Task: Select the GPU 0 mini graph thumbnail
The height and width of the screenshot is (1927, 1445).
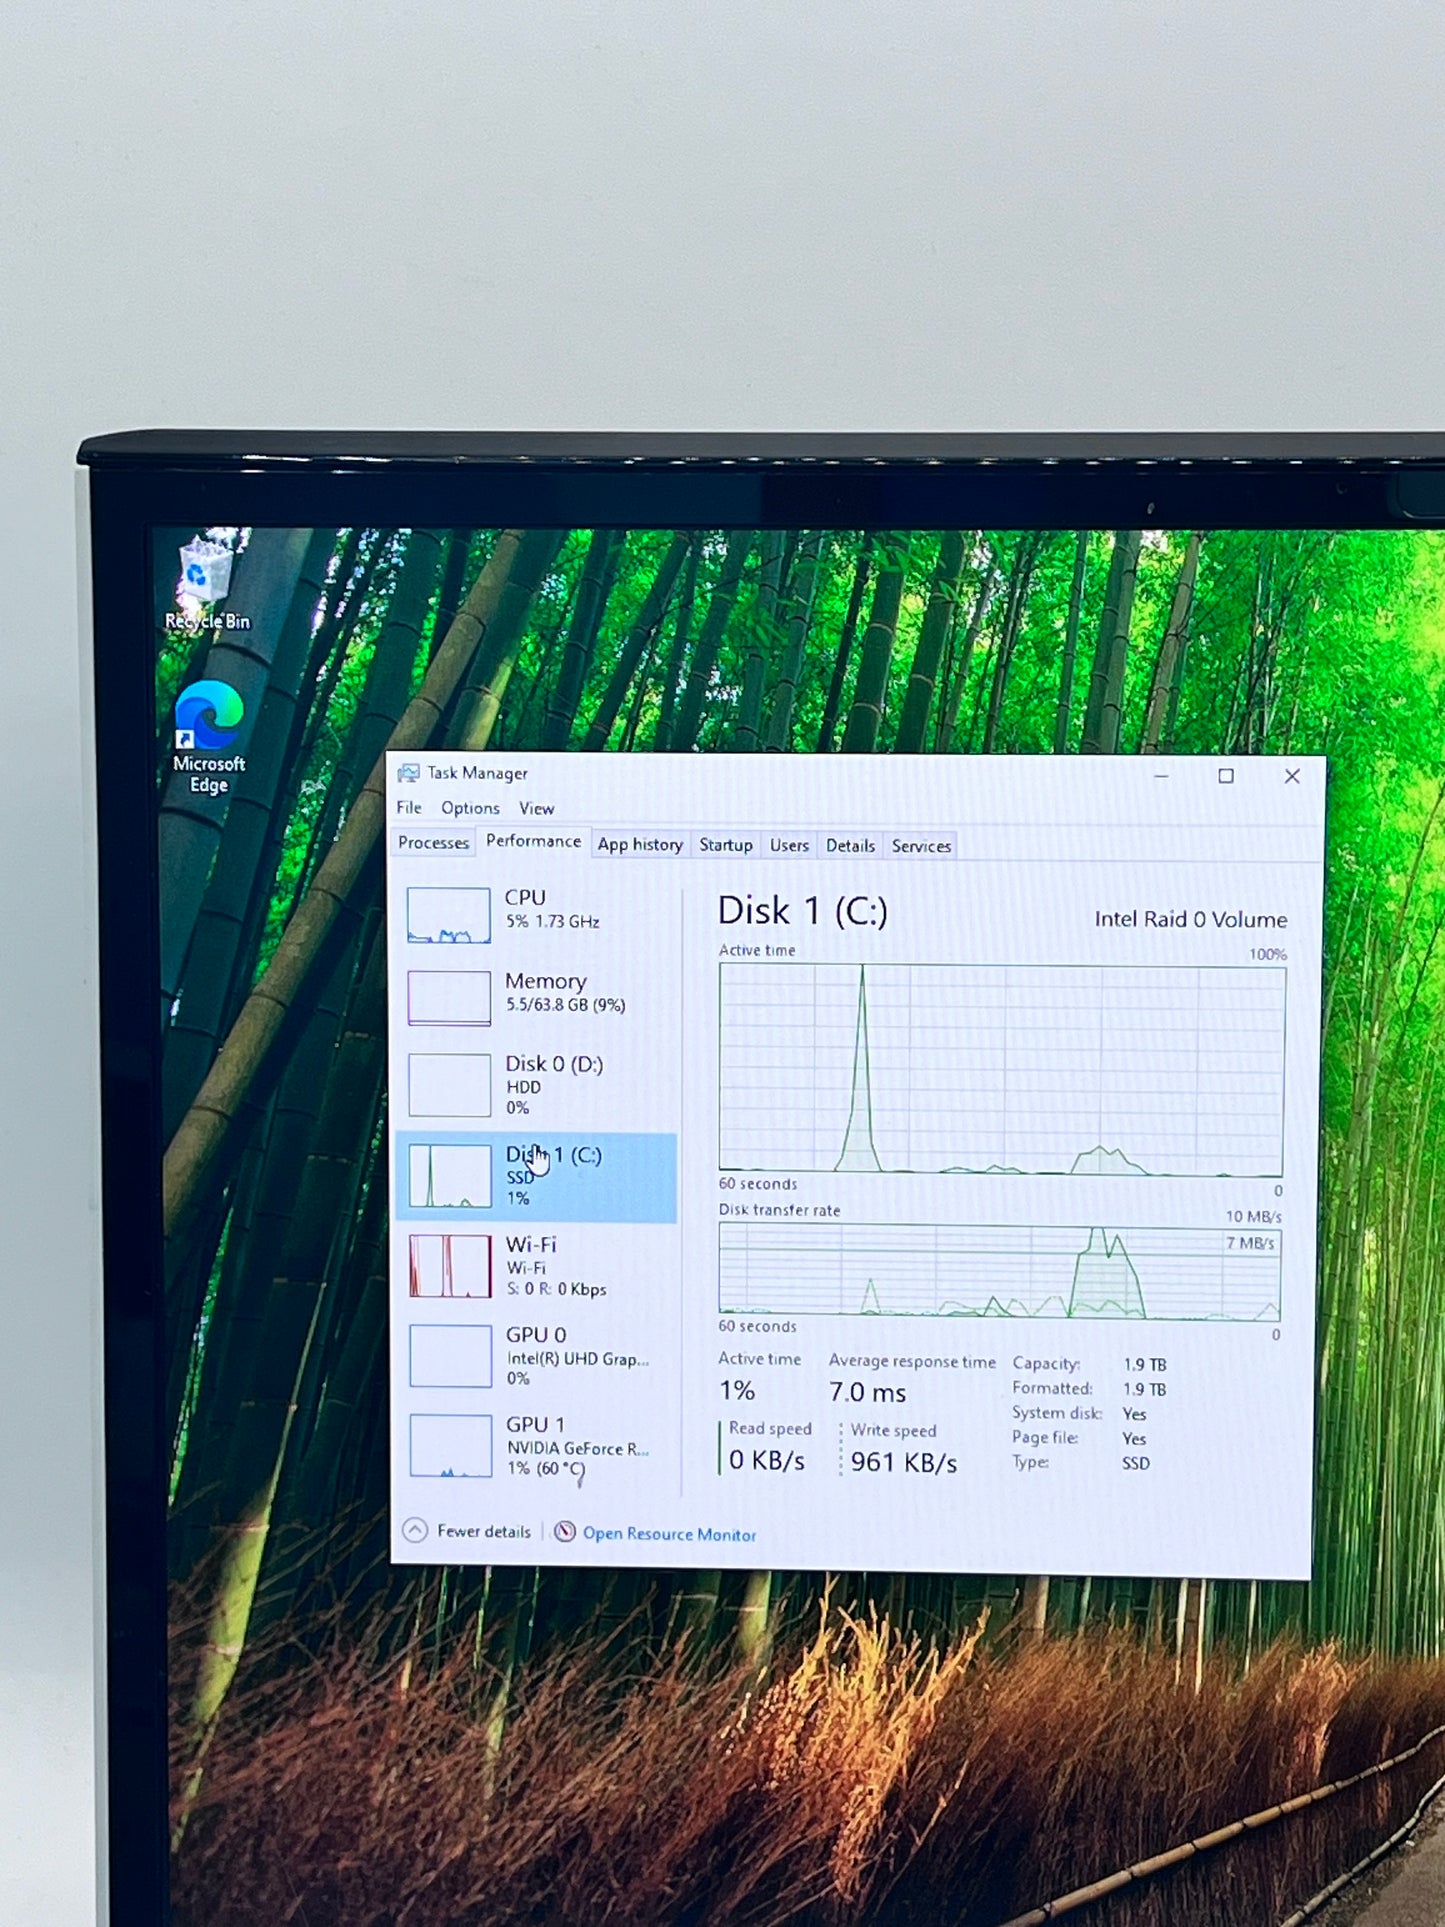Action: (x=450, y=1356)
